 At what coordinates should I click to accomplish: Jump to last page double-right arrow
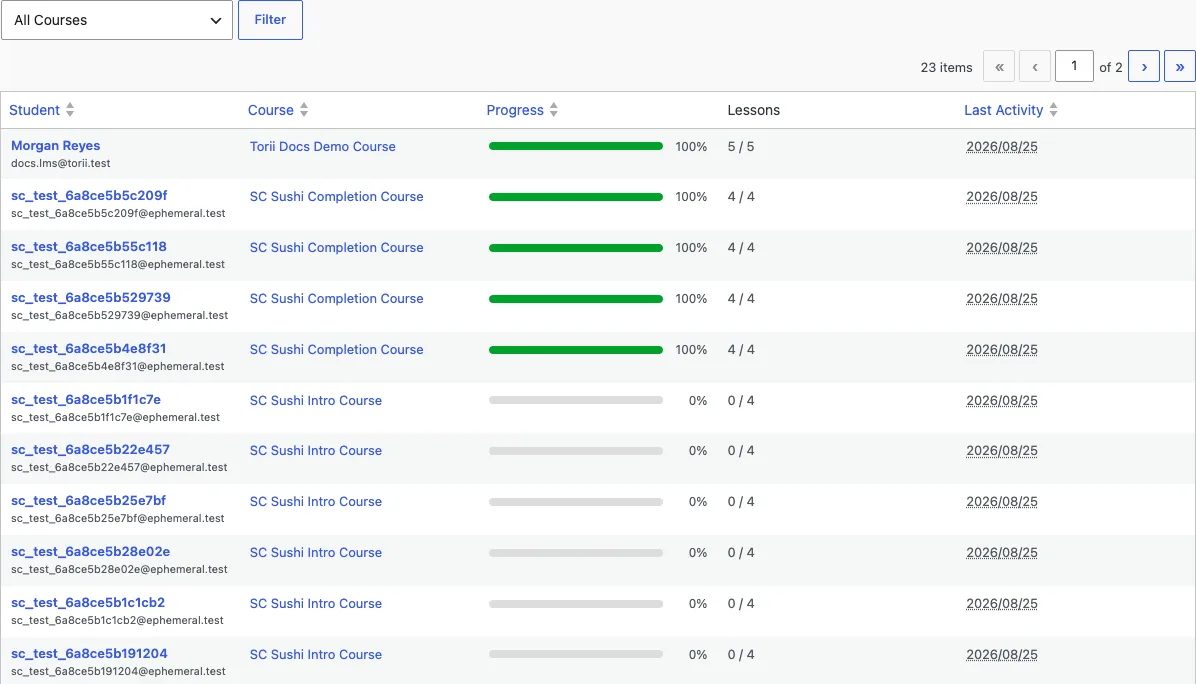click(x=1179, y=66)
